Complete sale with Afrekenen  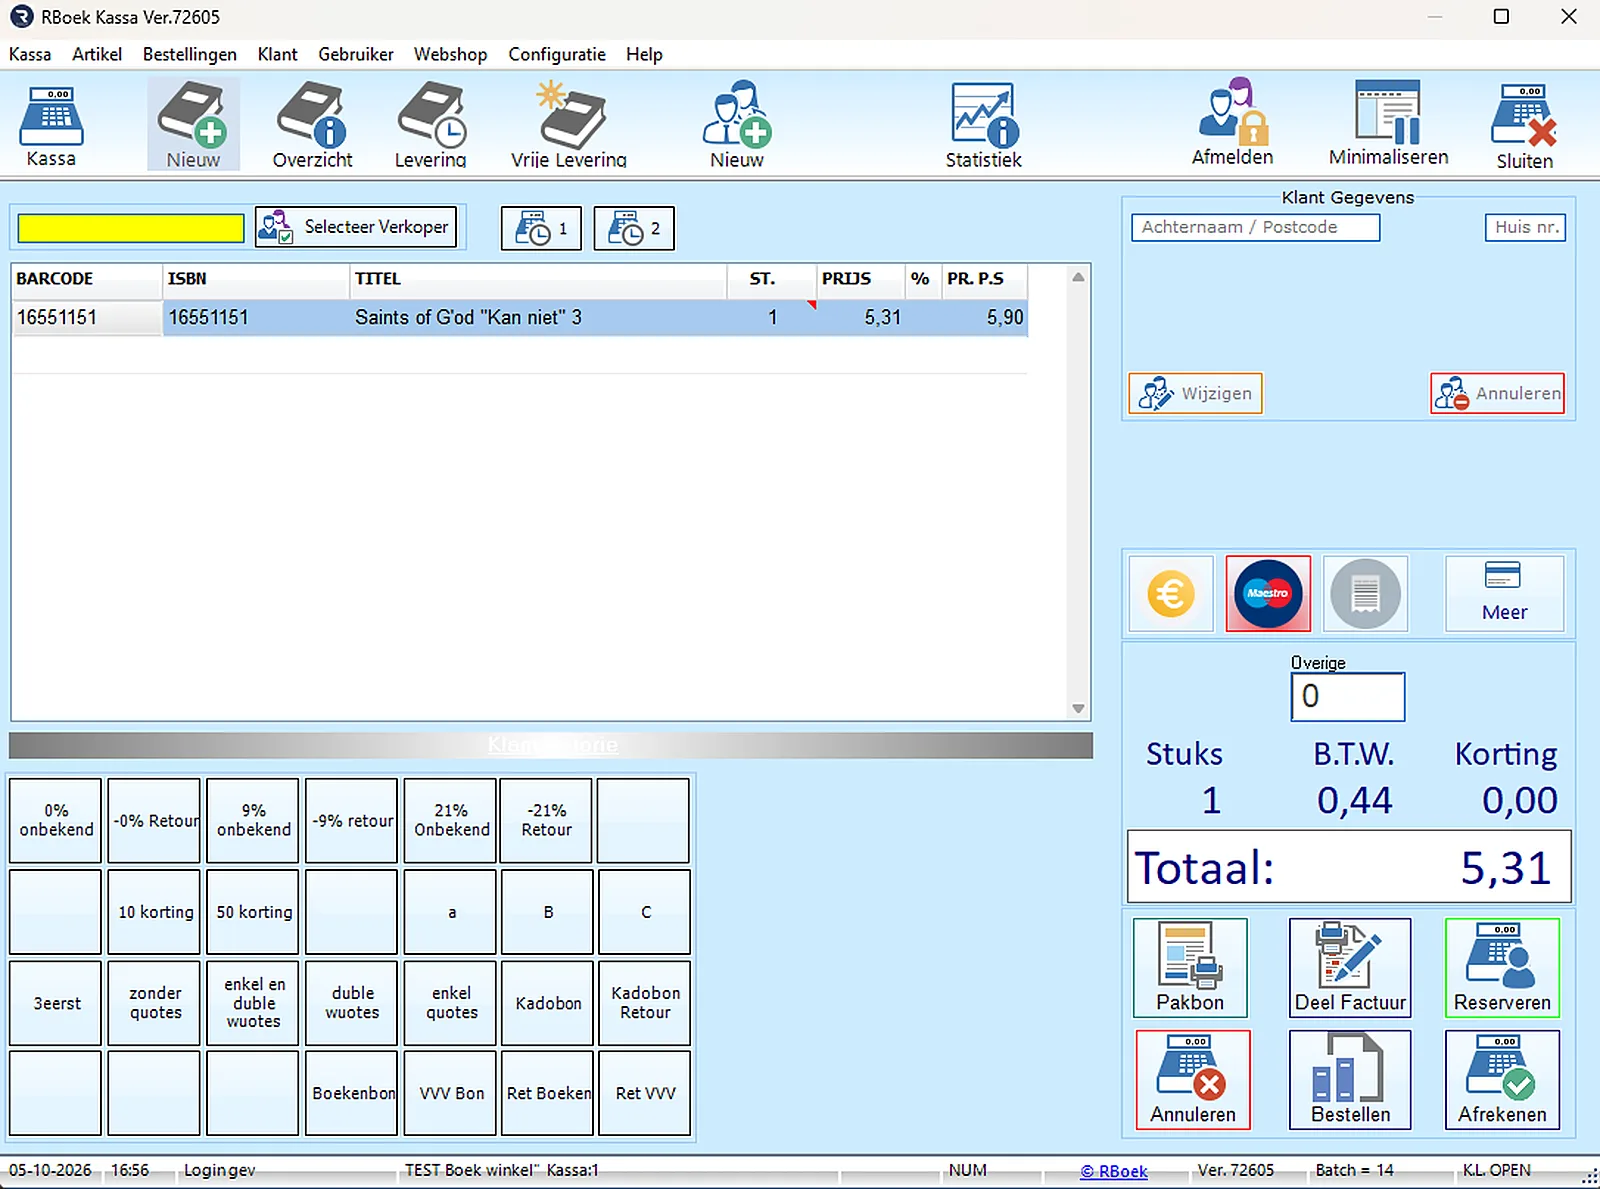pyautogui.click(x=1502, y=1080)
